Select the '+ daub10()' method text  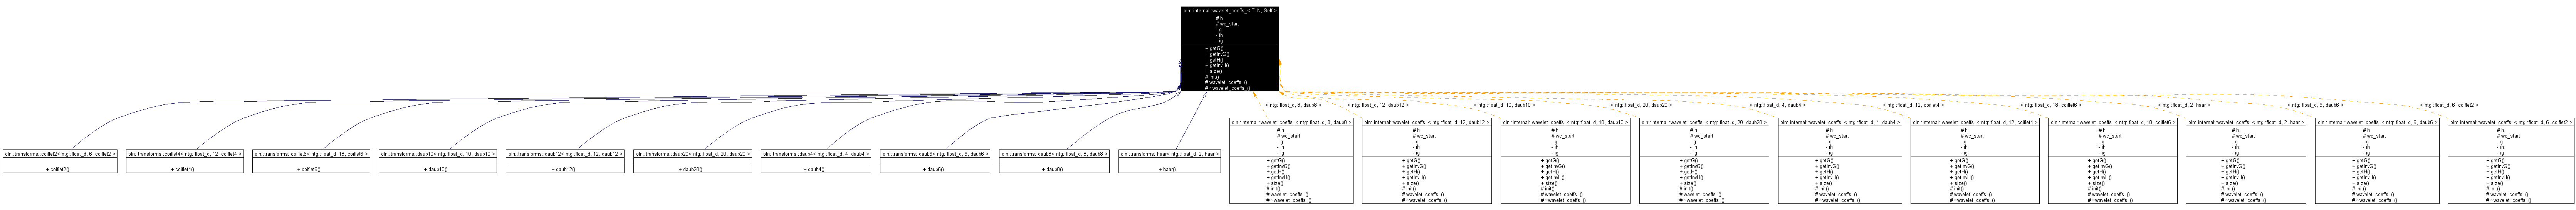437,169
